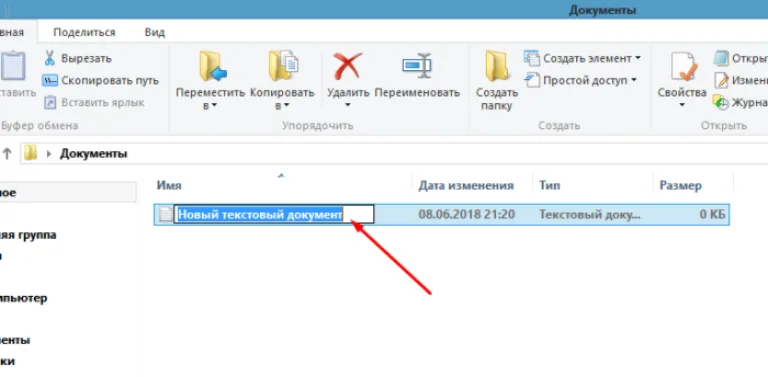Click the Rename icon
This screenshot has height=377, width=768.
(417, 66)
